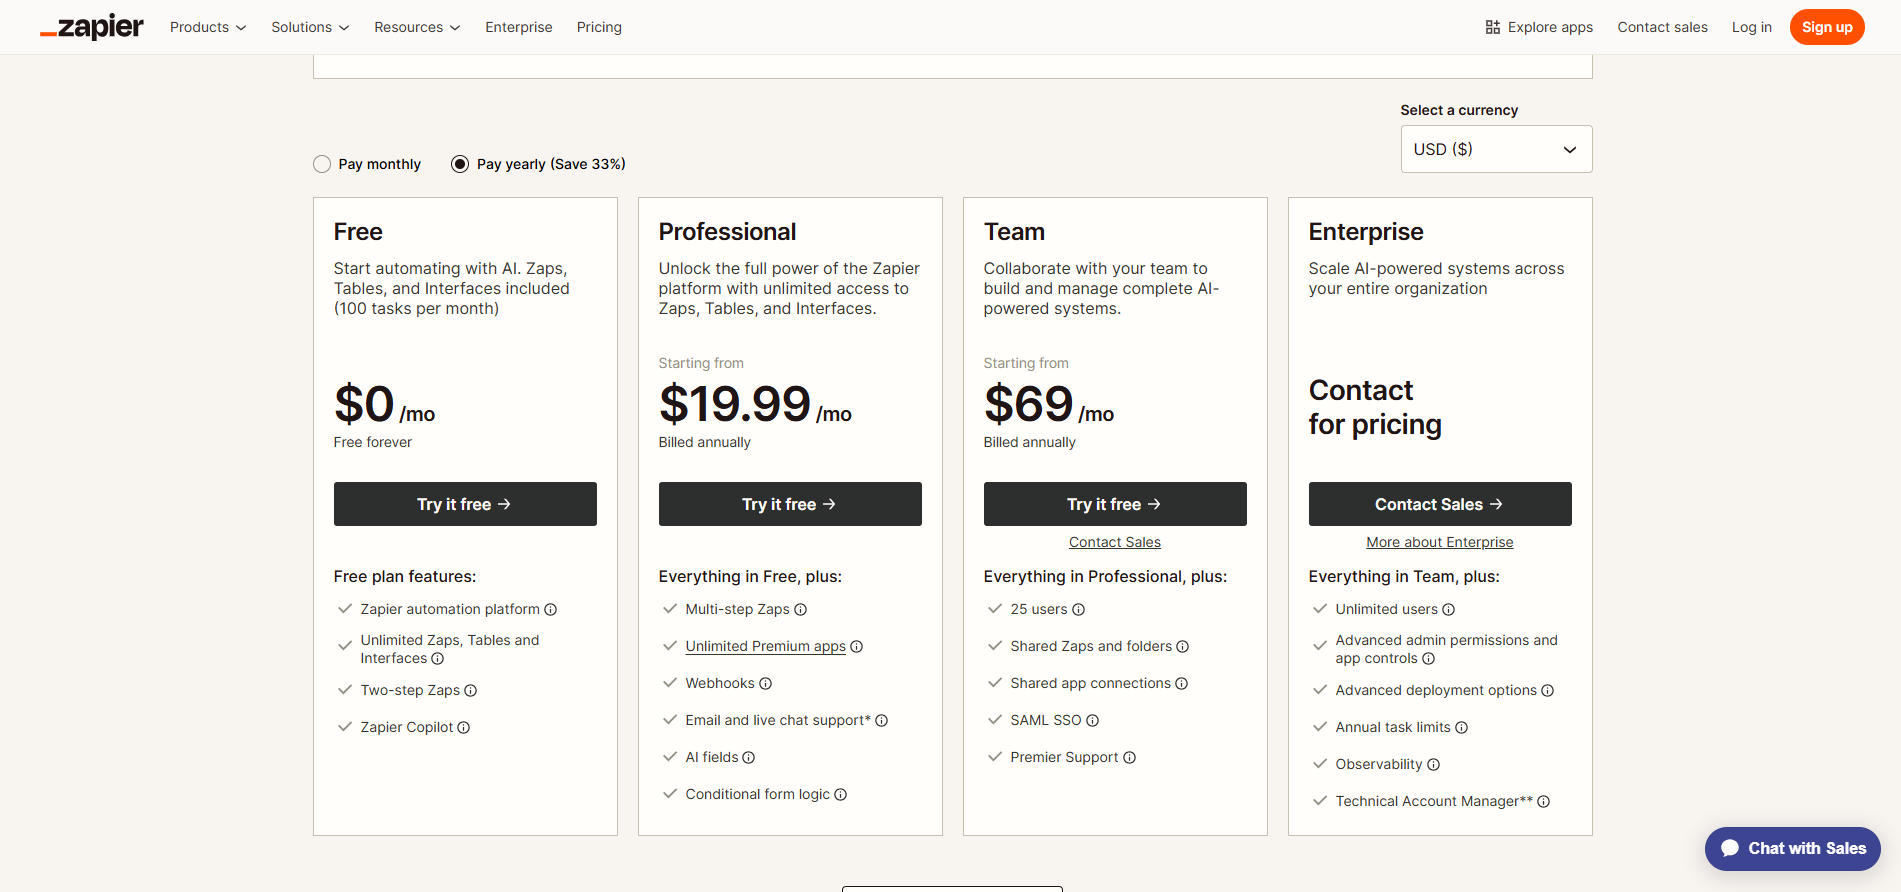This screenshot has width=1901, height=892.
Task: Click the Contact for pricing text
Action: click(1375, 407)
